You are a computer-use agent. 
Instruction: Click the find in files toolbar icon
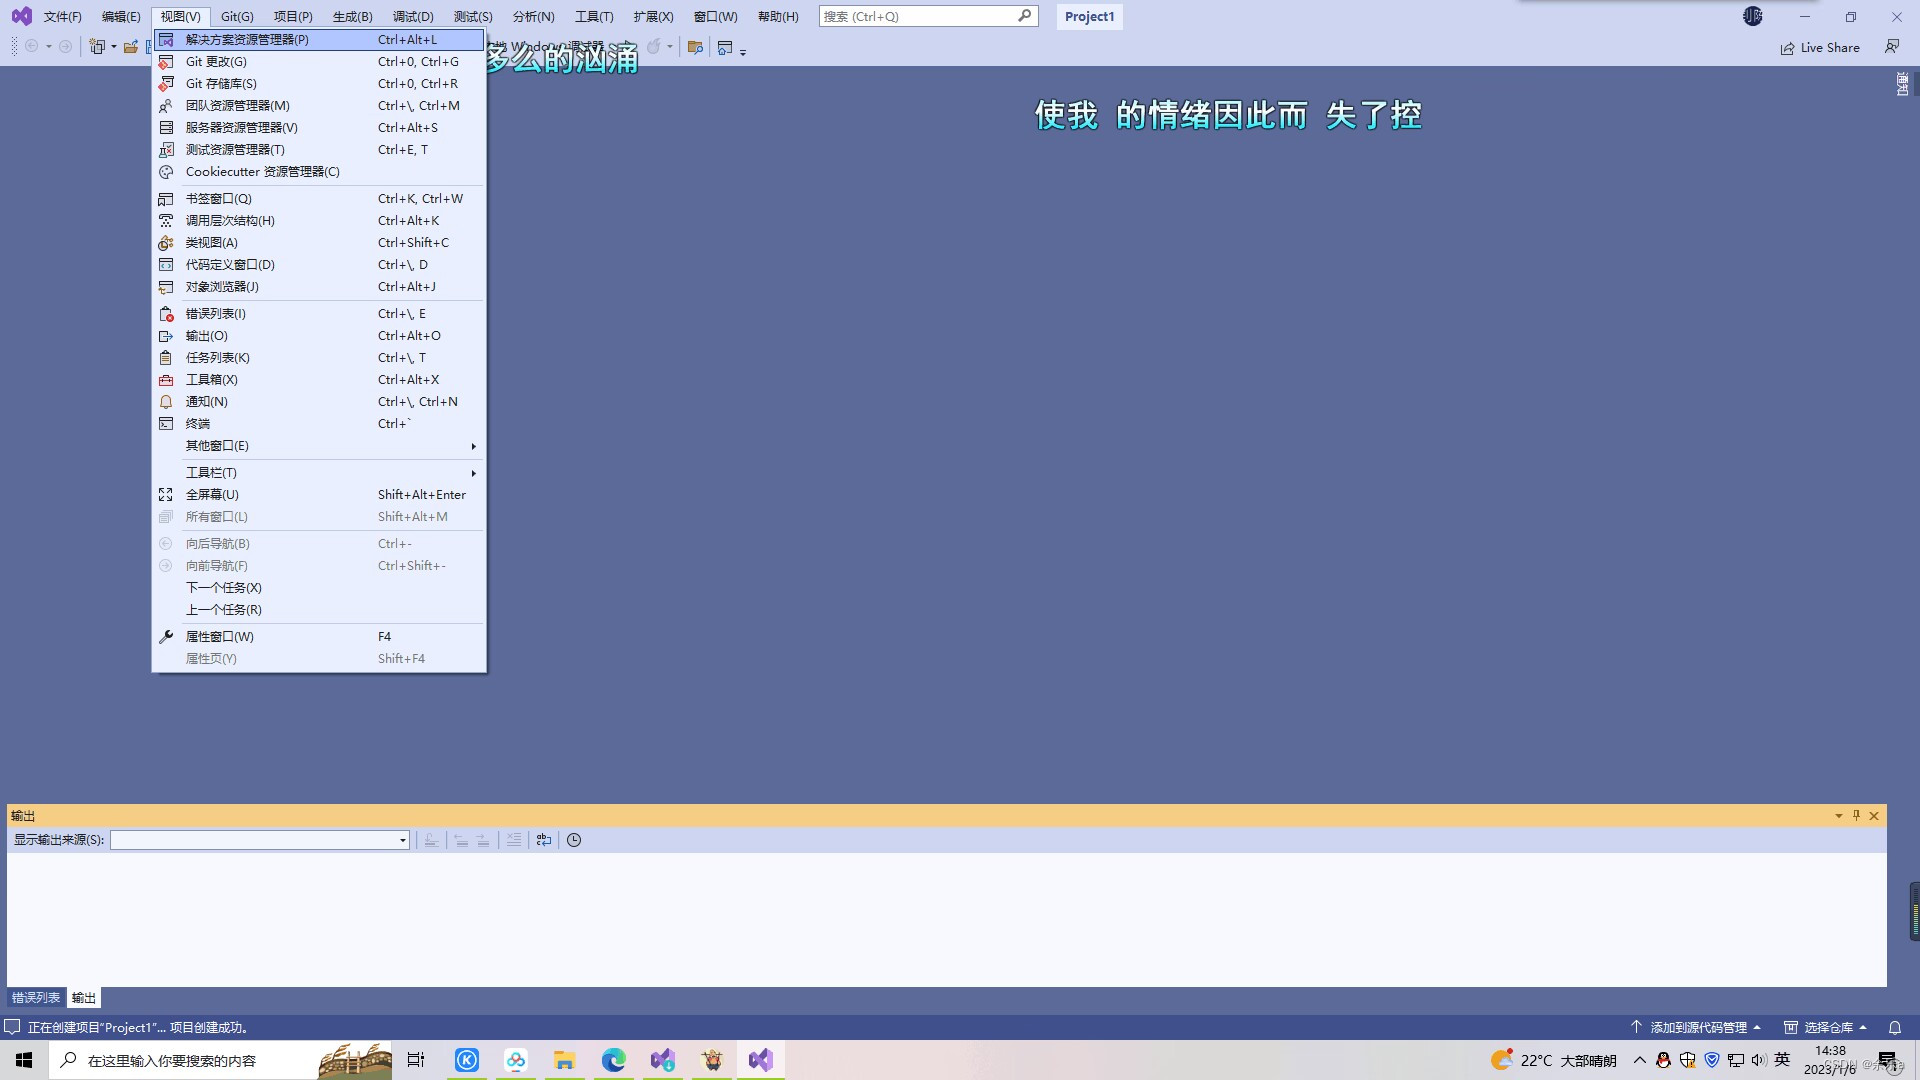pyautogui.click(x=695, y=47)
